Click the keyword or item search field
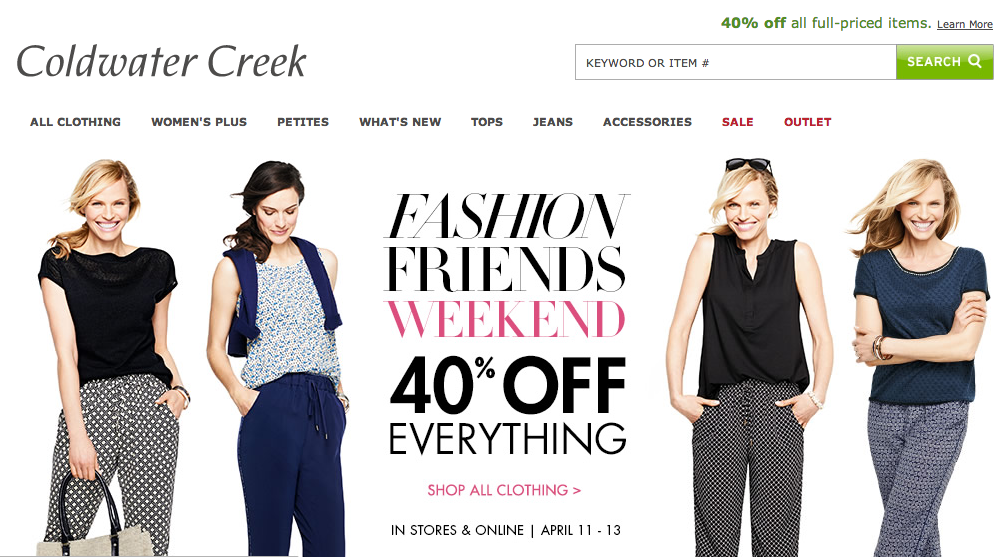Screen dimensions: 1006x557 tap(736, 62)
